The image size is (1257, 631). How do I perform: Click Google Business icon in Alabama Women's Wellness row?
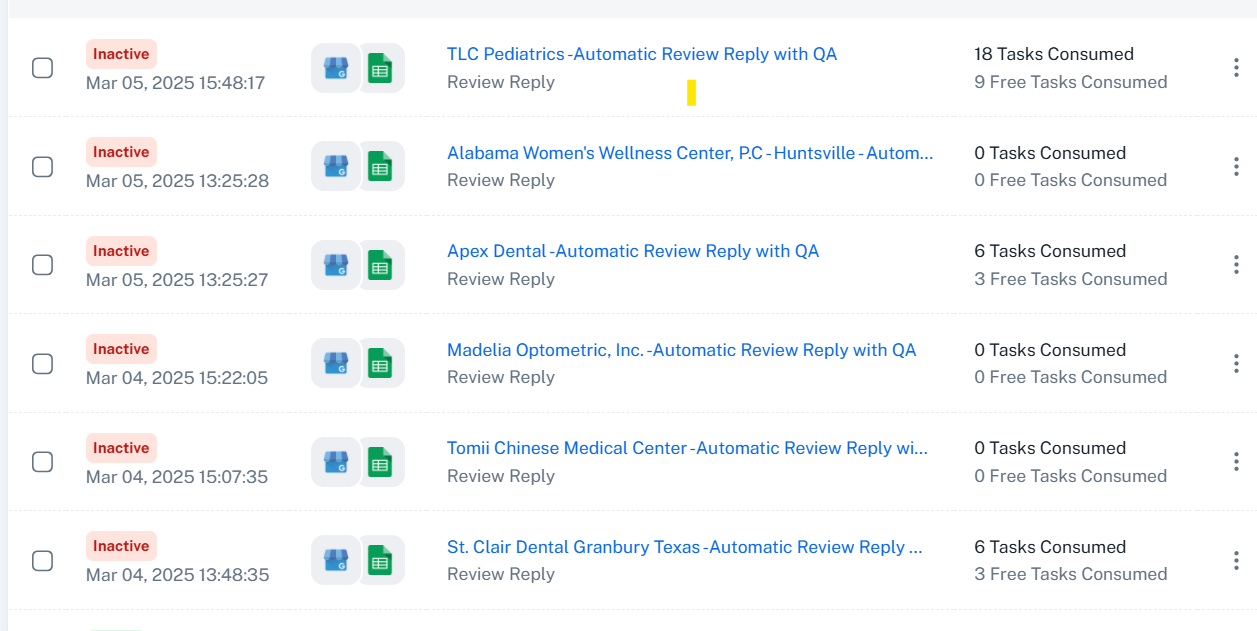(335, 166)
